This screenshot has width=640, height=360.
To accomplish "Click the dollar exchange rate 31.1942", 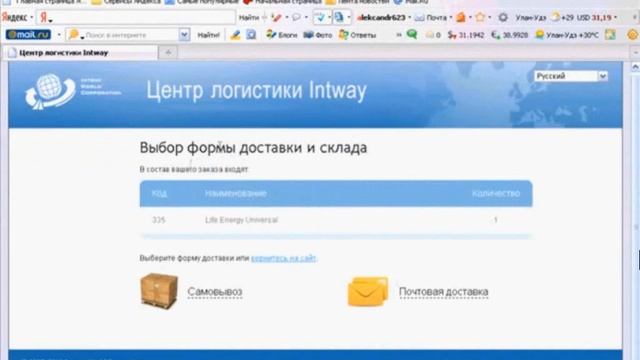I will pyautogui.click(x=466, y=35).
